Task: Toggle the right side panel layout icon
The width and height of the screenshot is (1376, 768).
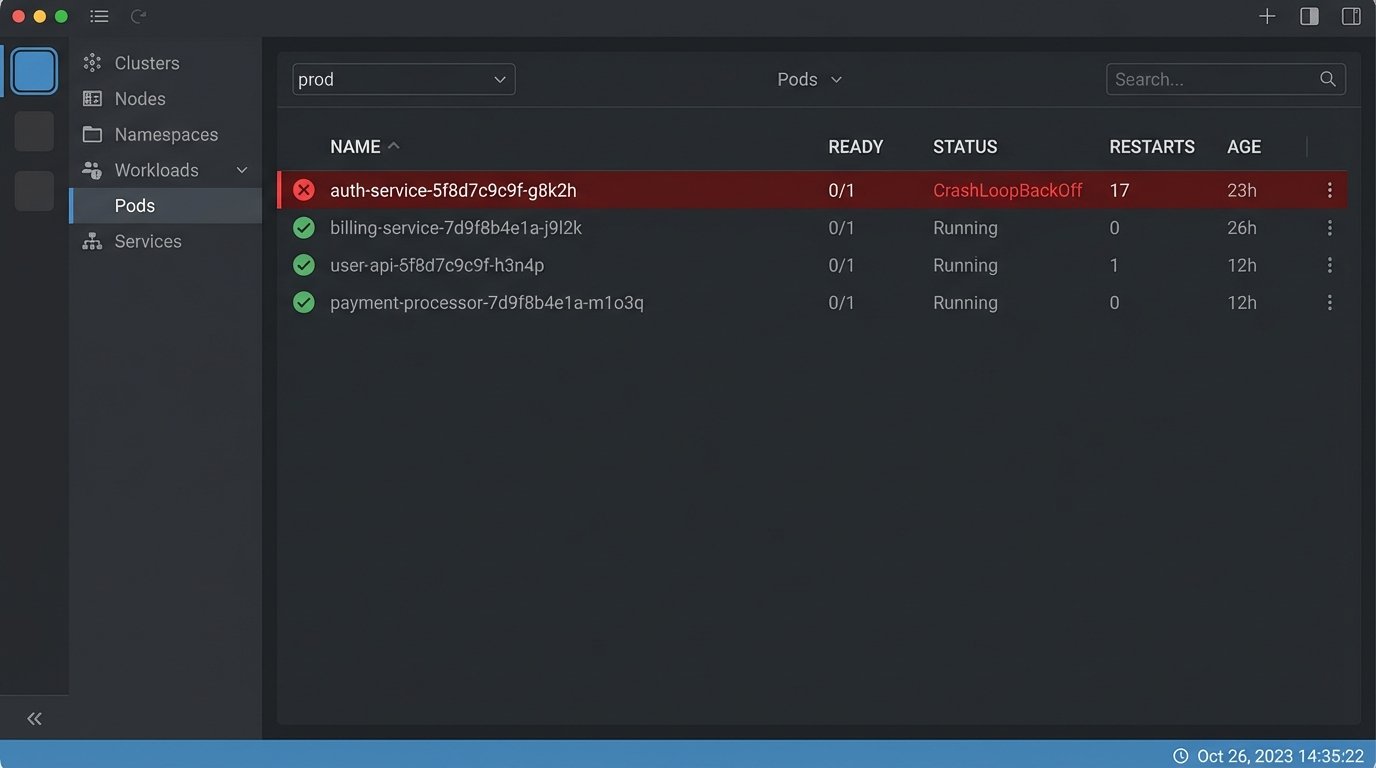Action: 1351,16
